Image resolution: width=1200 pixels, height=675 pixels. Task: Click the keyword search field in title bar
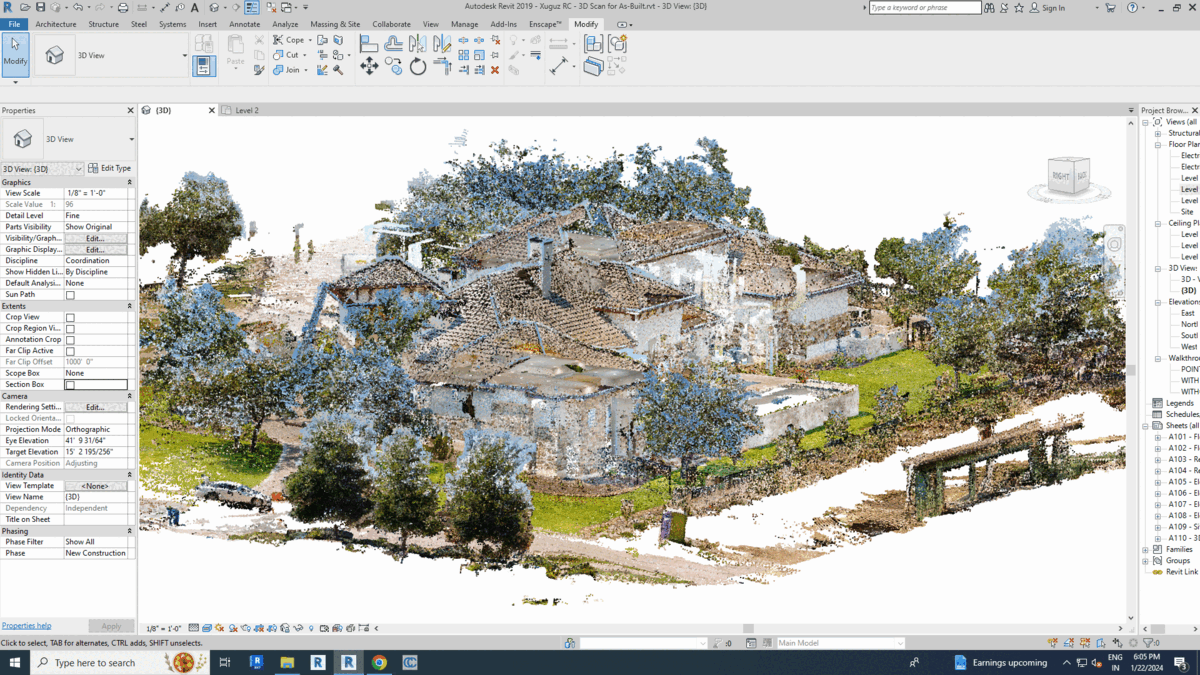[x=924, y=8]
